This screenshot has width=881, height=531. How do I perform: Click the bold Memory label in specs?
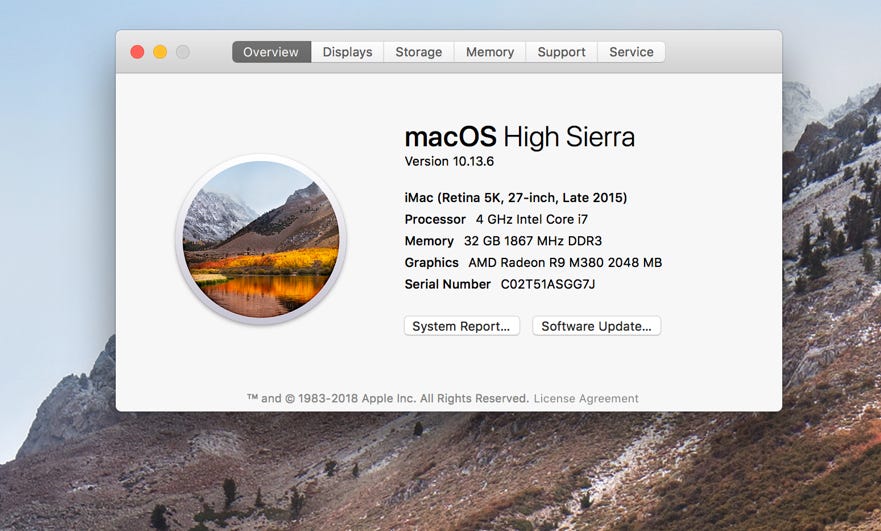[429, 241]
